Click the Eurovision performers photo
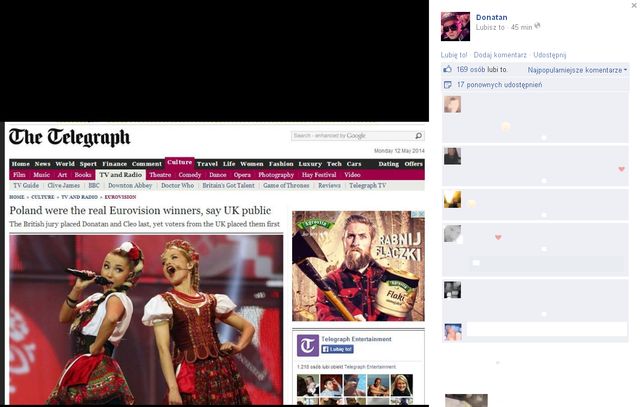The height and width of the screenshot is (407, 640). tap(146, 319)
